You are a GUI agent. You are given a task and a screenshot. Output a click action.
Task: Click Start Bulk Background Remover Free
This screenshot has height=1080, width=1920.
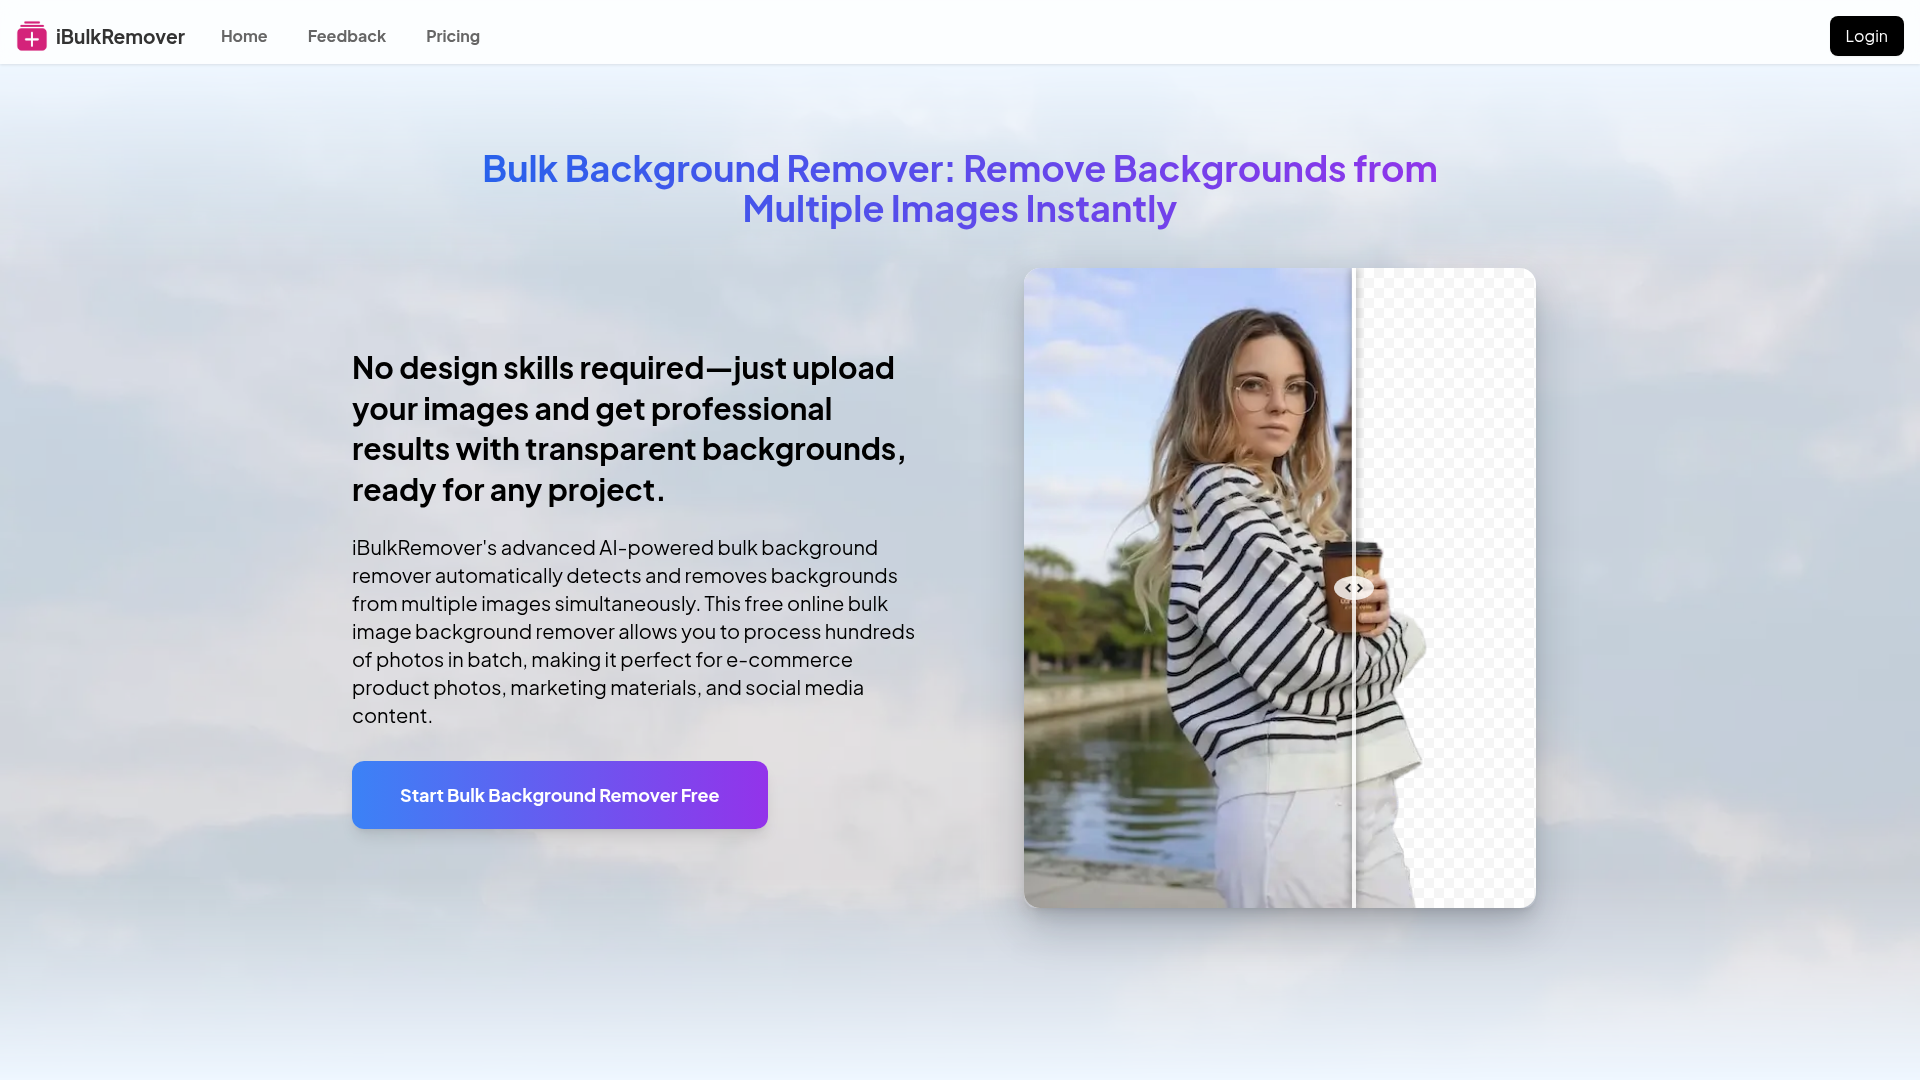559,795
